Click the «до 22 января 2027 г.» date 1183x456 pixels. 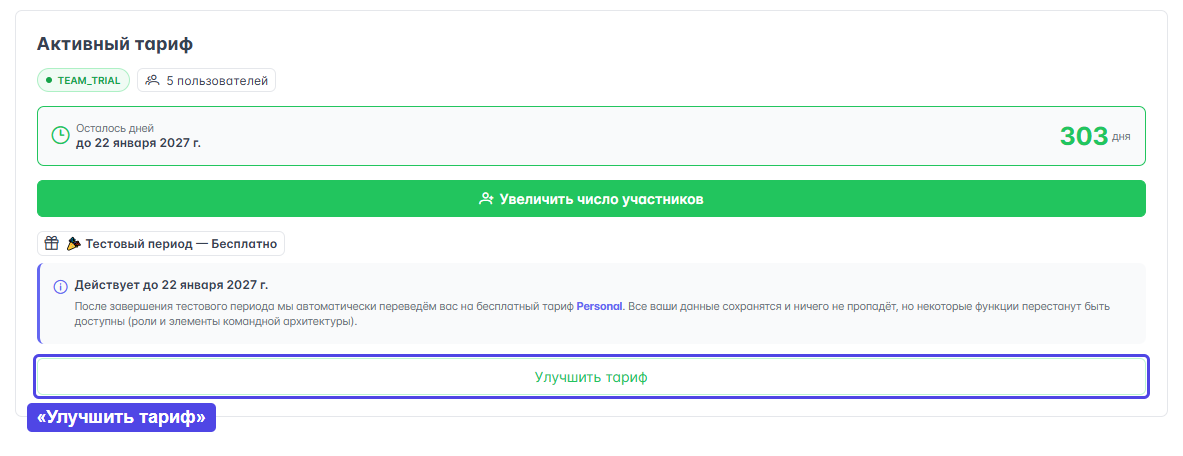pos(138,143)
